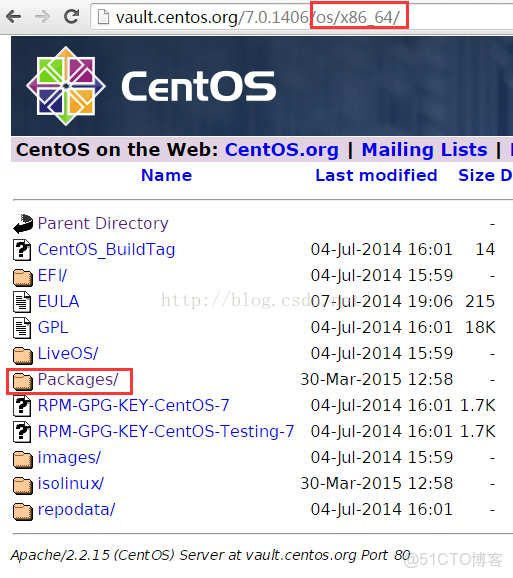
Task: Open the isolinux/ directory link
Action: tap(71, 483)
